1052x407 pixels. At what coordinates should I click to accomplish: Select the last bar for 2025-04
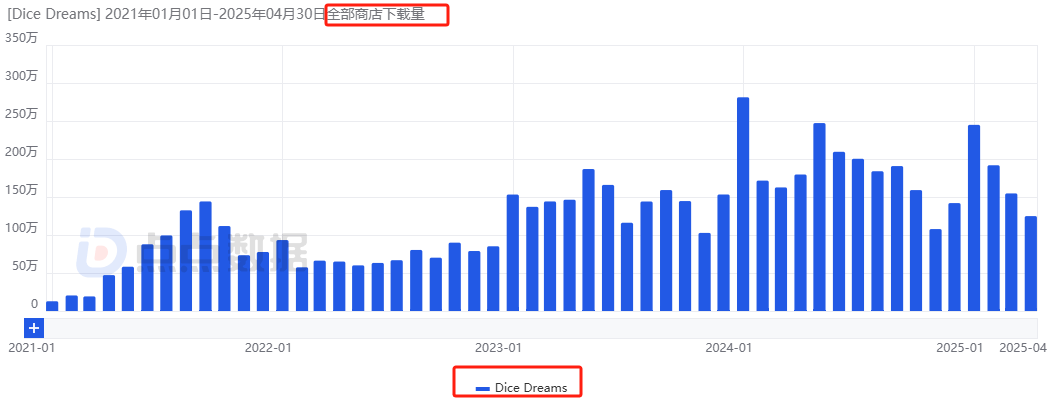pyautogui.click(x=1031, y=264)
